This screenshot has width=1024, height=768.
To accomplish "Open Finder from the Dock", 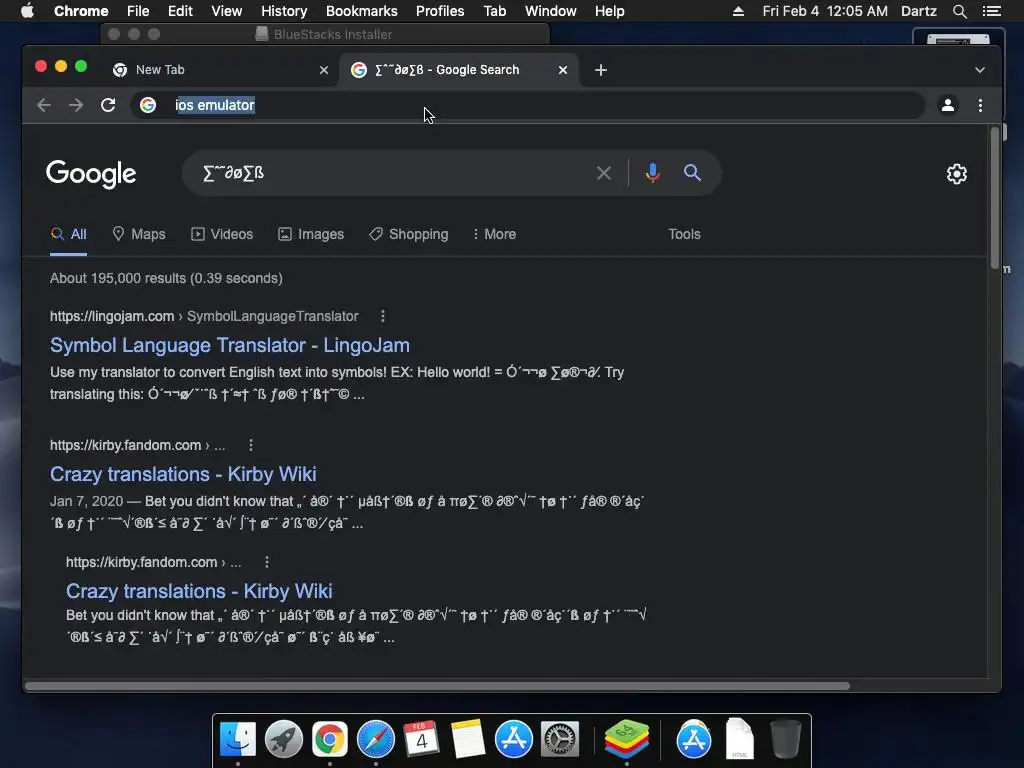I will click(x=238, y=739).
